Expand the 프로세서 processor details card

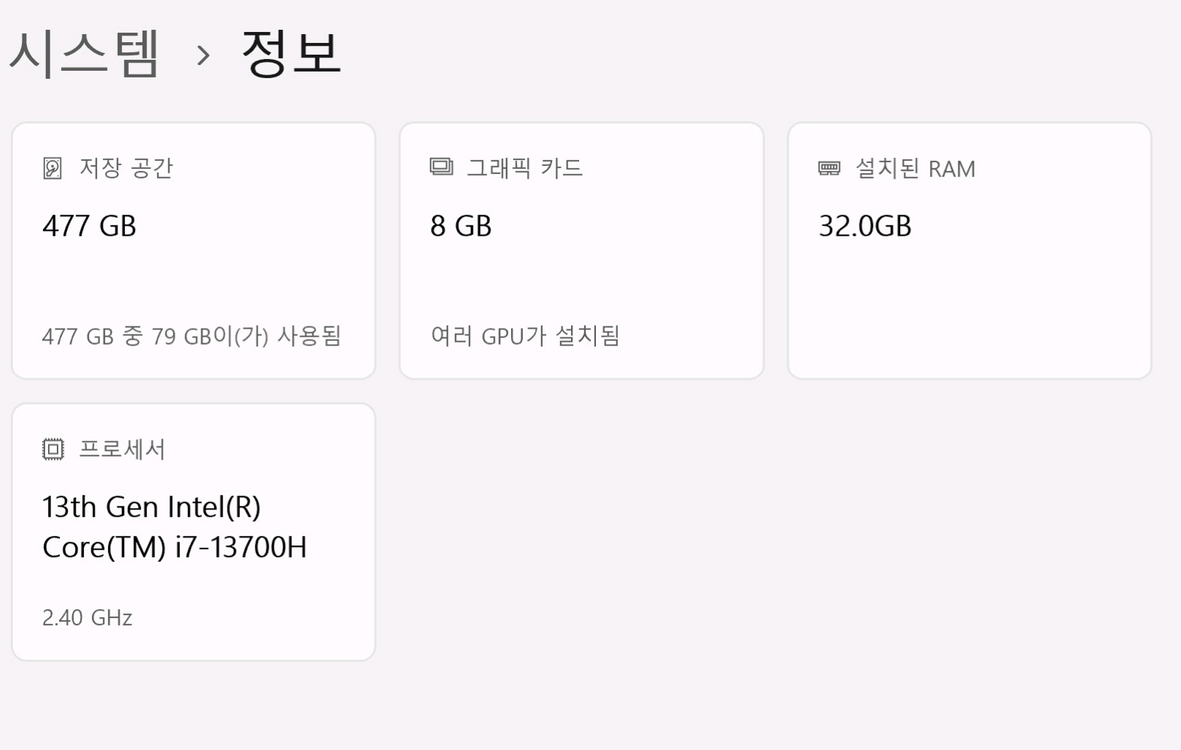coord(193,530)
